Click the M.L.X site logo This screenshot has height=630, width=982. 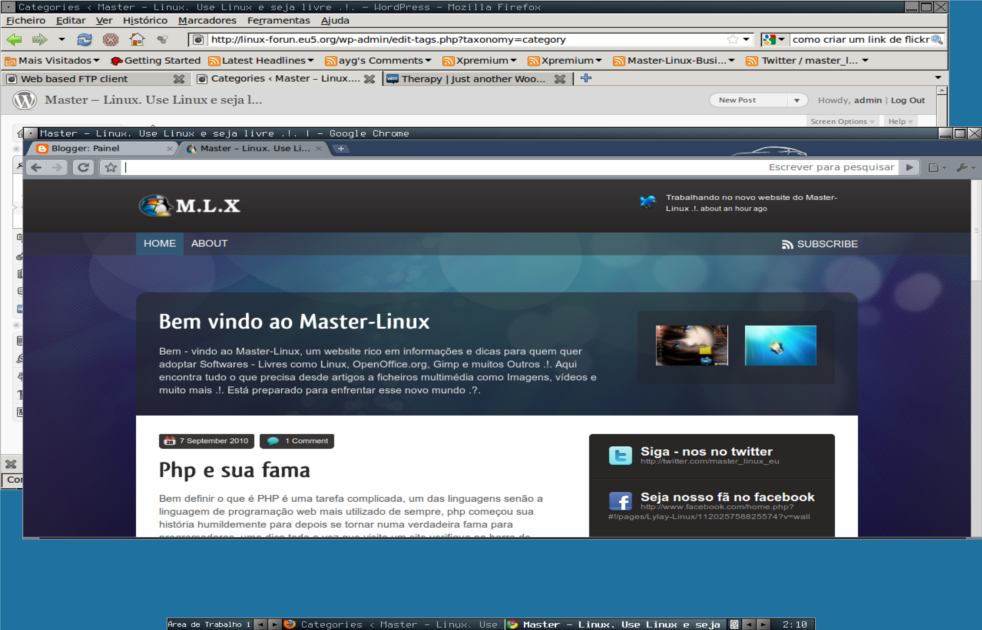189,205
